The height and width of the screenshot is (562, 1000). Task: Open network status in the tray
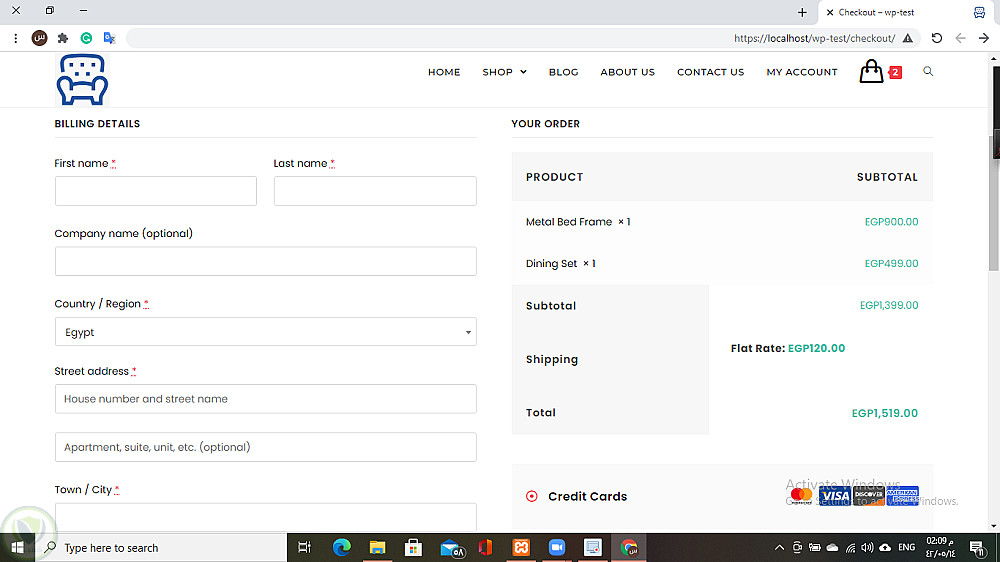850,547
